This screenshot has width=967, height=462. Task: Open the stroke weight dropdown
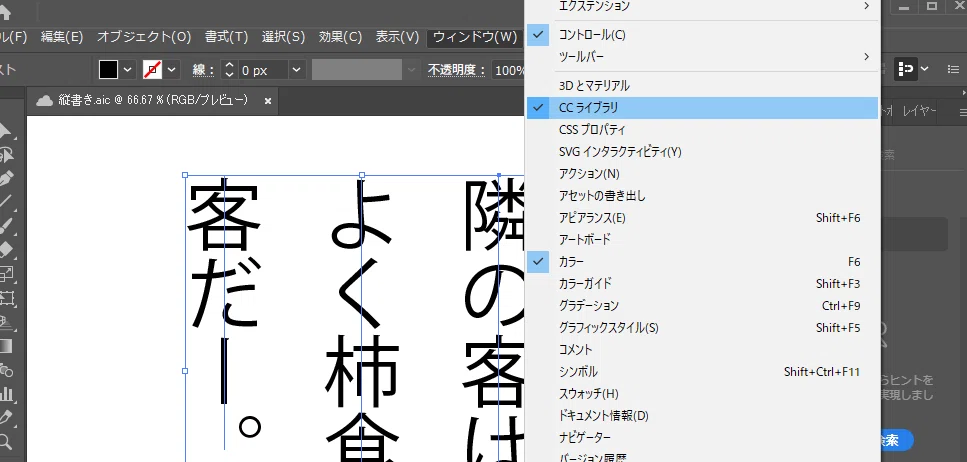pyautogui.click(x=297, y=70)
